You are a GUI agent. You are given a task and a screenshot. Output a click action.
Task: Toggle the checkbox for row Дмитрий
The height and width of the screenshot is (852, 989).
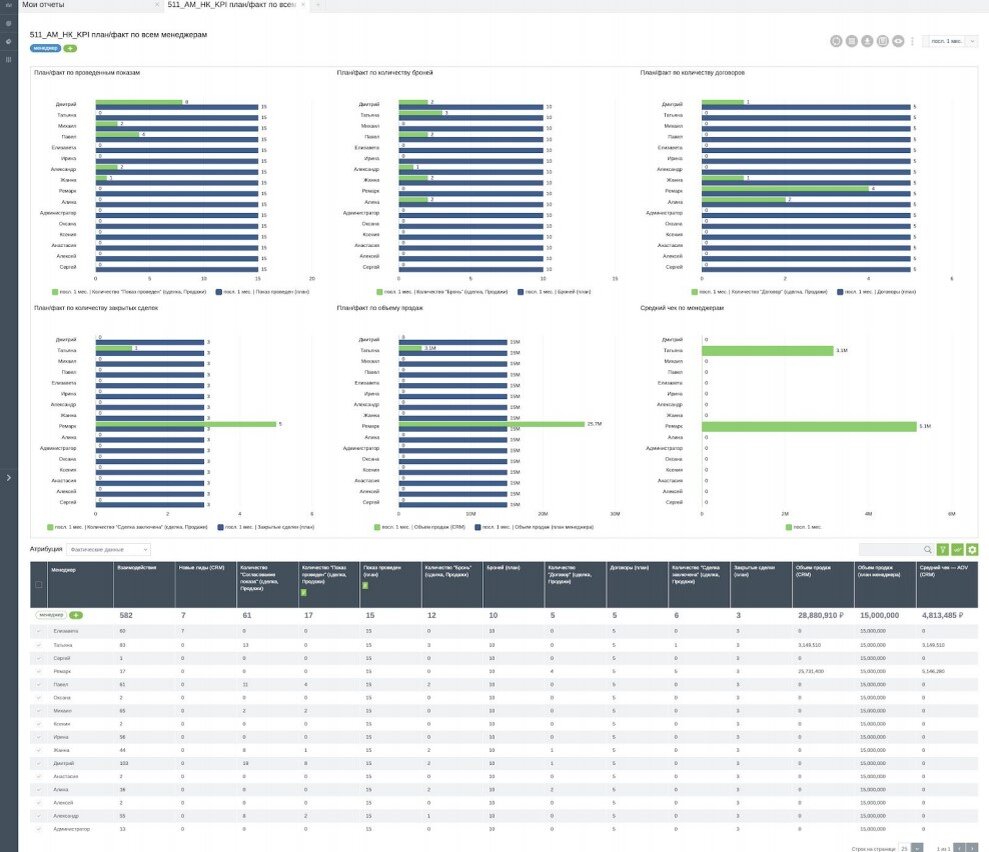click(38, 763)
